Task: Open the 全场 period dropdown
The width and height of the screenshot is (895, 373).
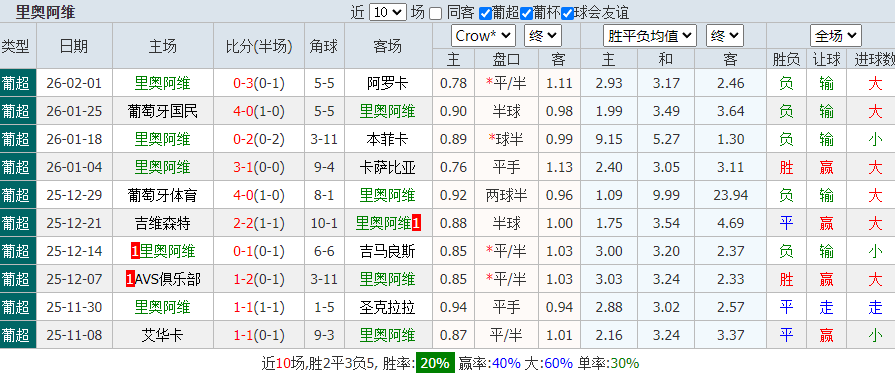Action: coord(836,36)
